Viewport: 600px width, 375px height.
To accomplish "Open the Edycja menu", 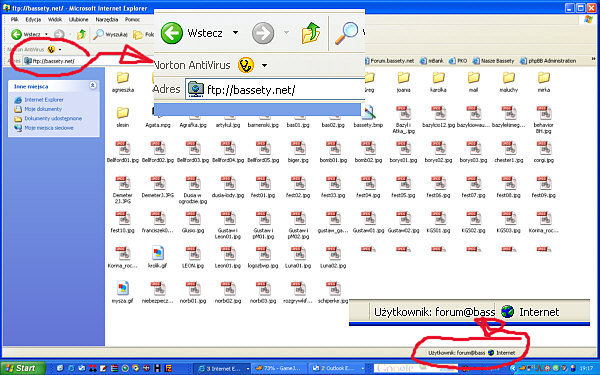I will tap(33, 19).
